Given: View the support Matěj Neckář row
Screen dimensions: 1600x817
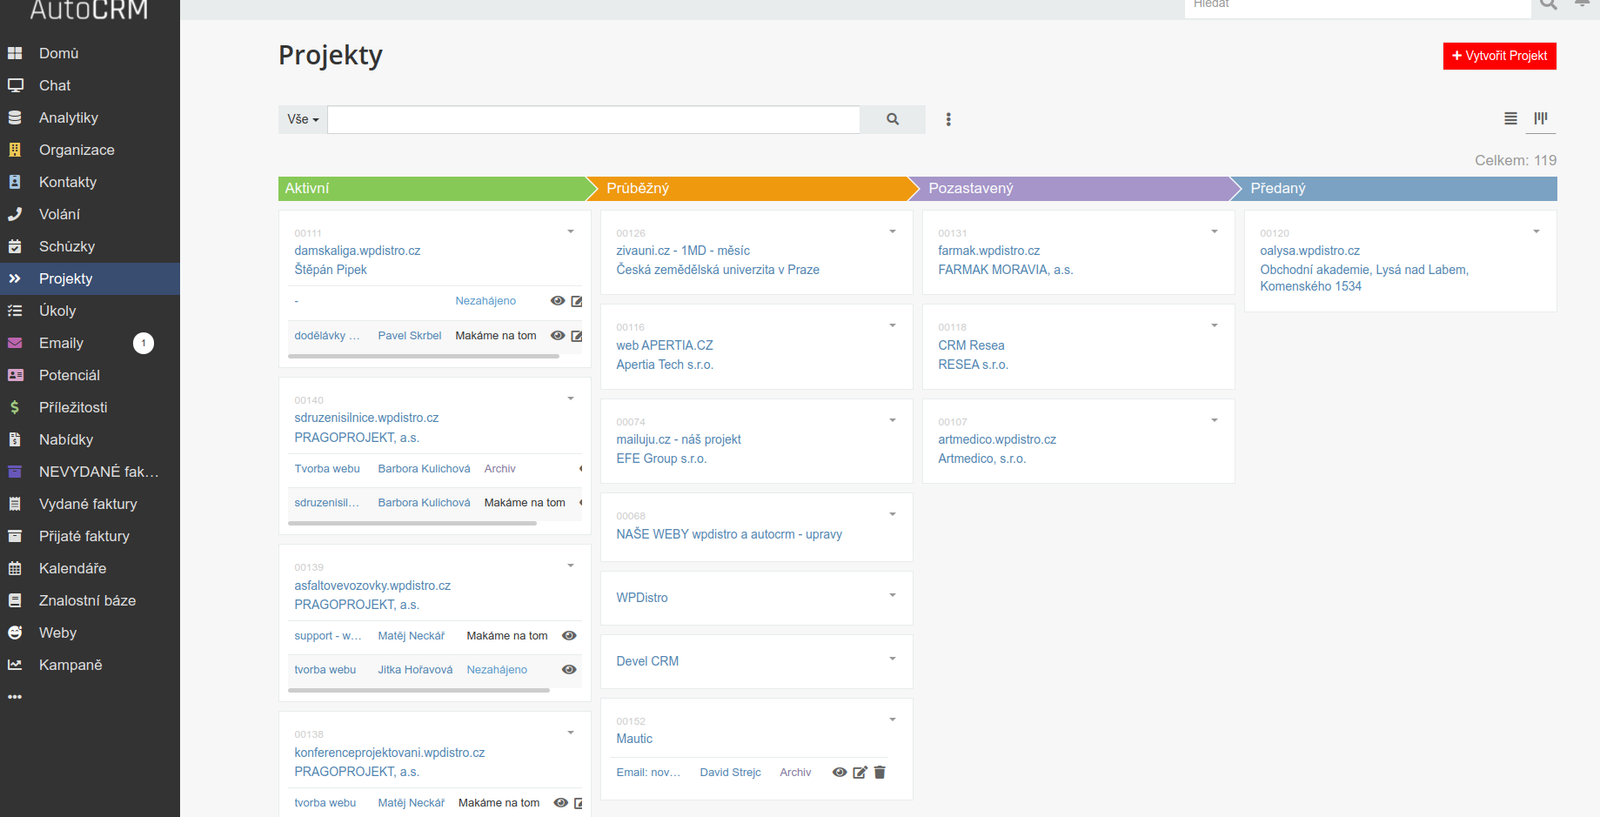Looking at the screenshot, I should click(569, 636).
